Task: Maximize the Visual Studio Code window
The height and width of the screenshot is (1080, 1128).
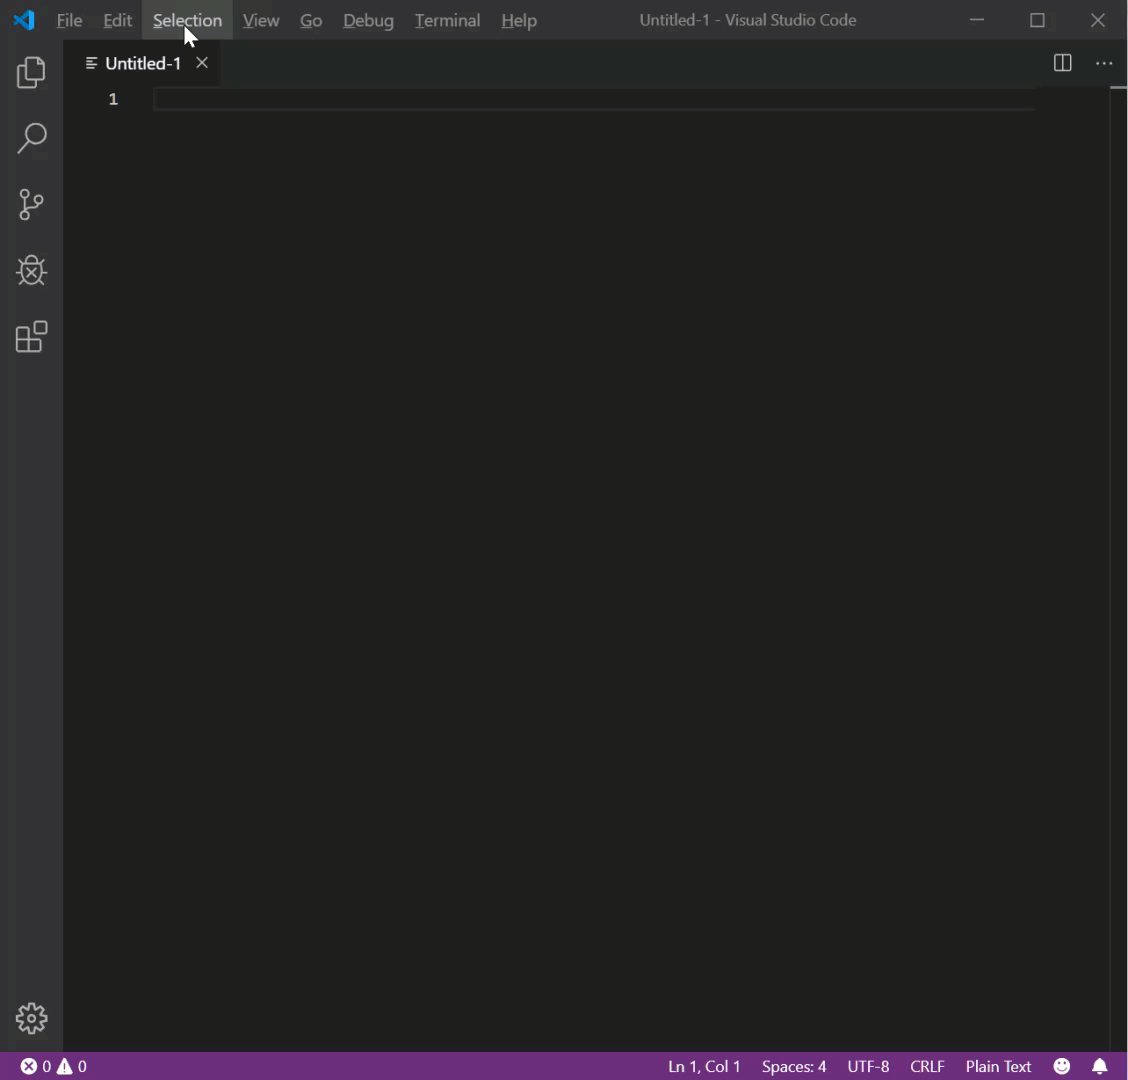Action: pyautogui.click(x=1037, y=20)
